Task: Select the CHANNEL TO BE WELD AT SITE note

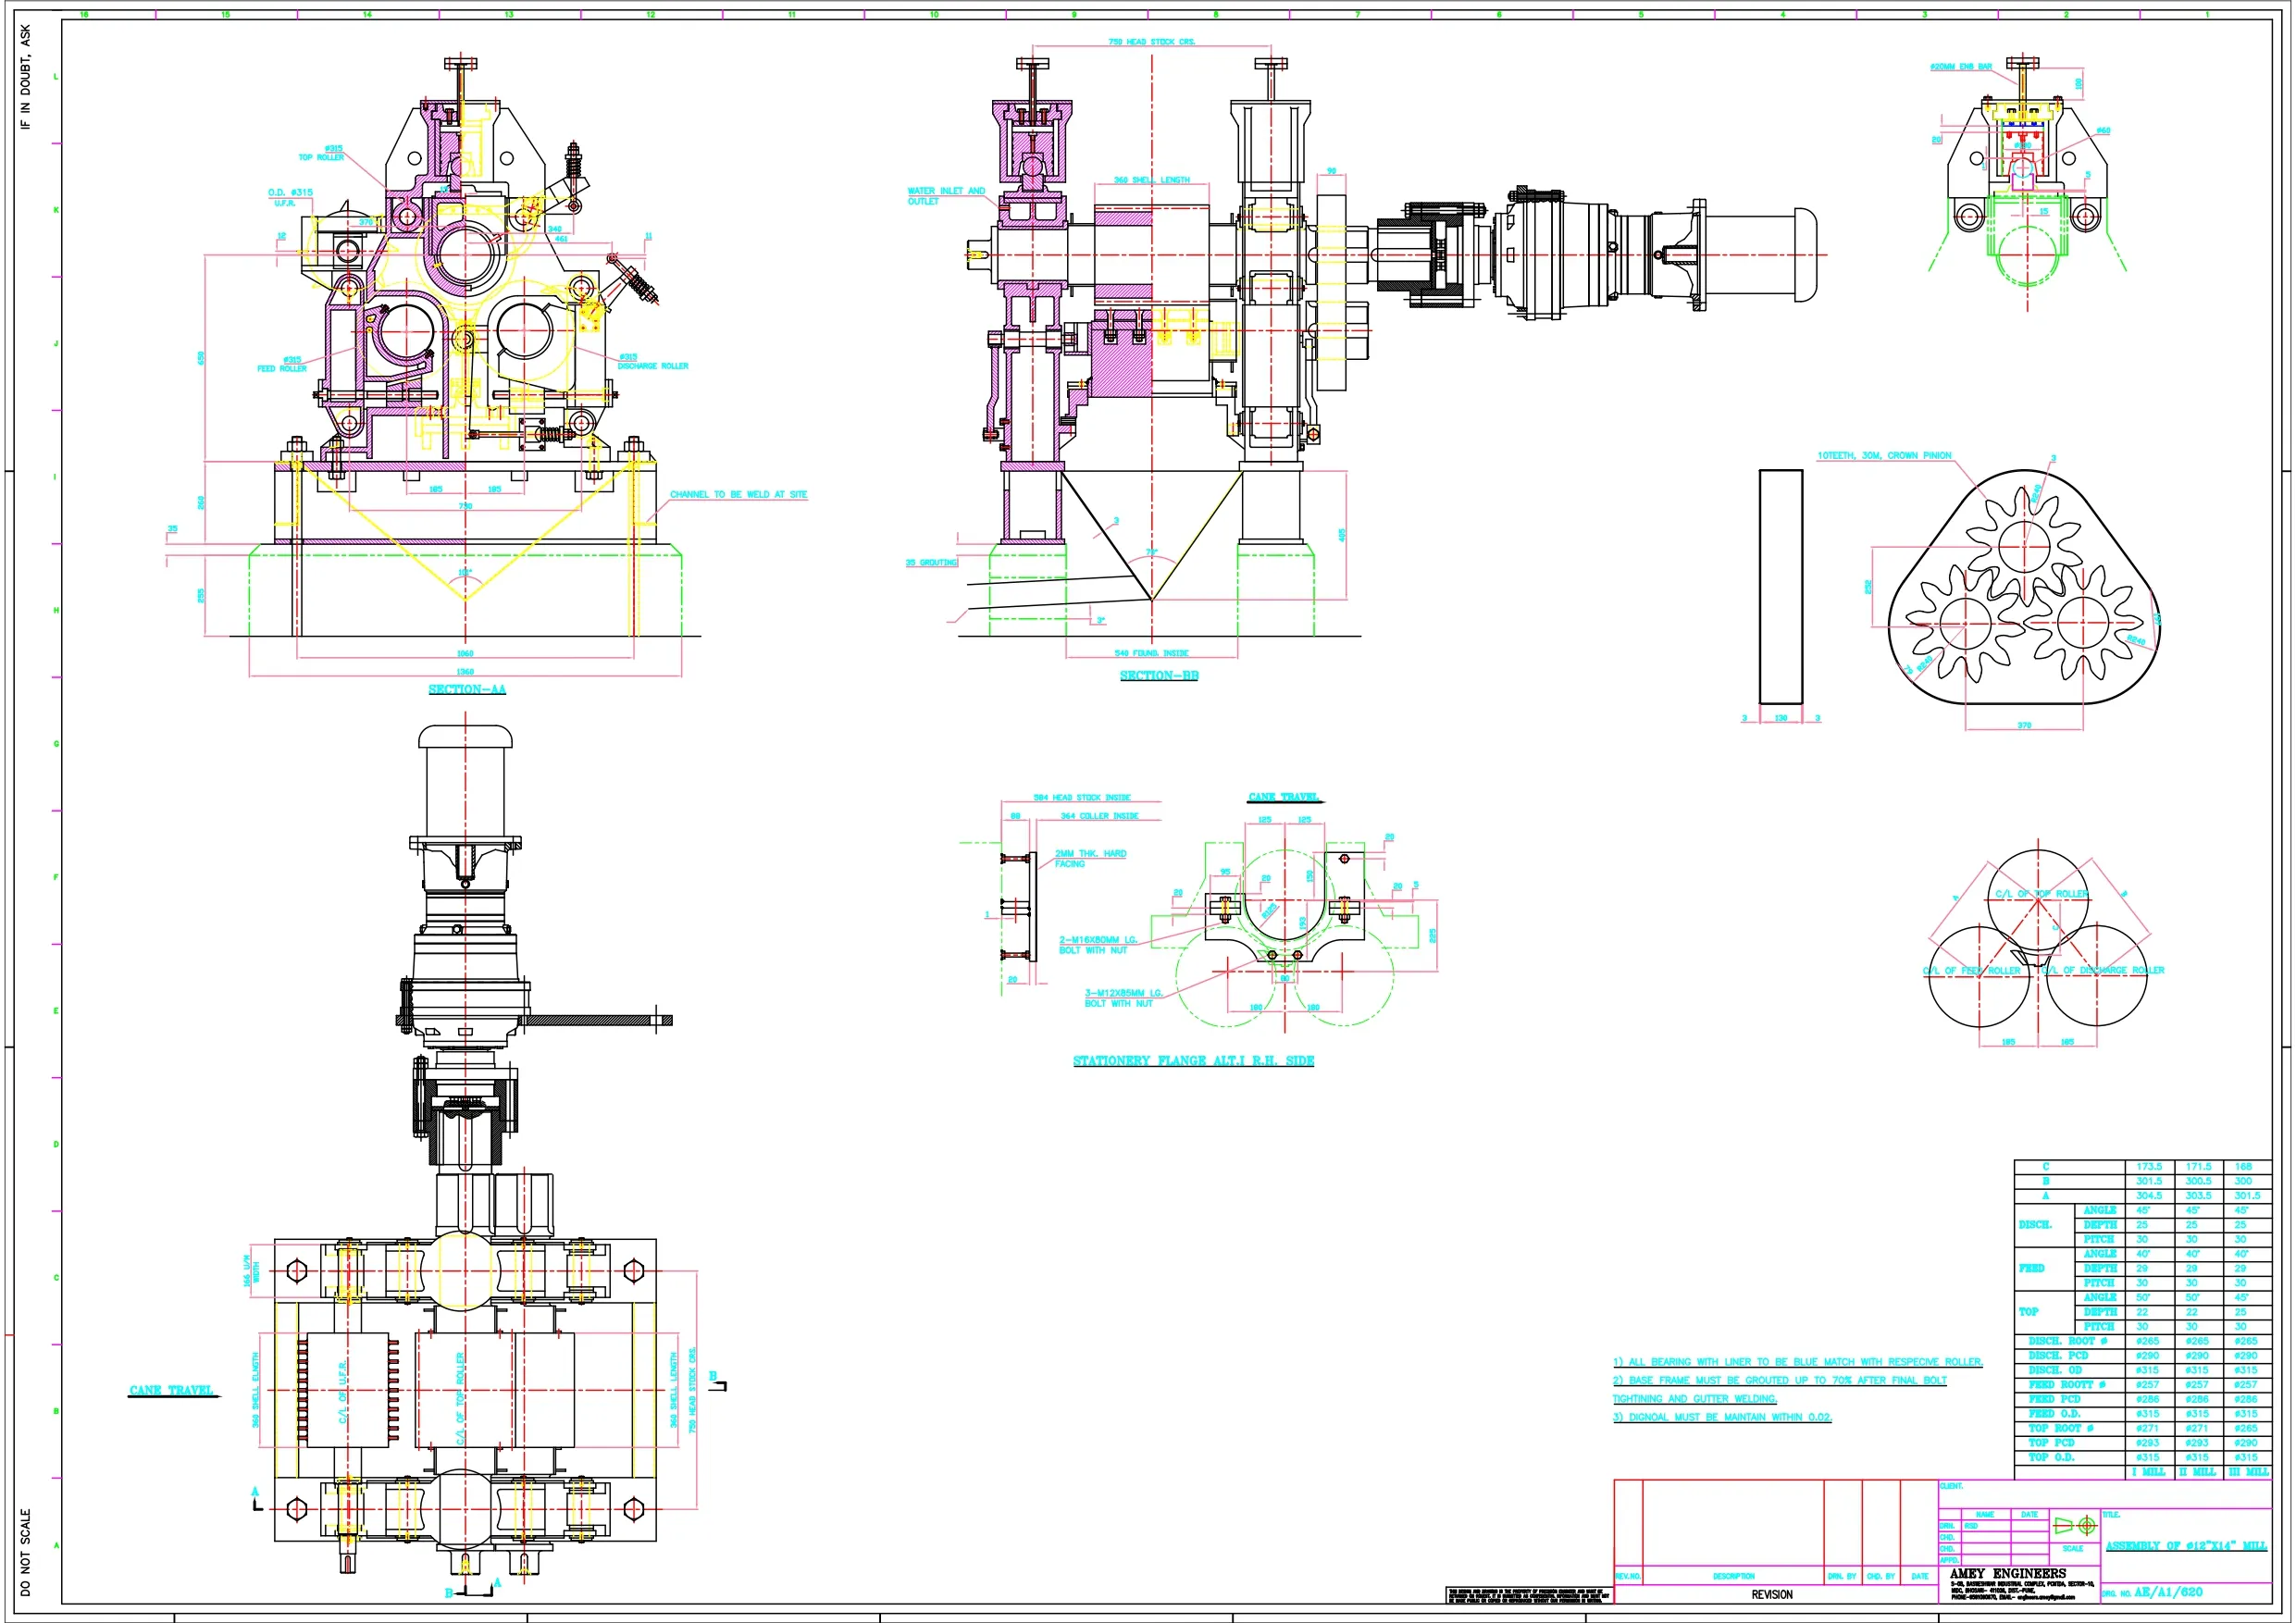Action: point(738,494)
